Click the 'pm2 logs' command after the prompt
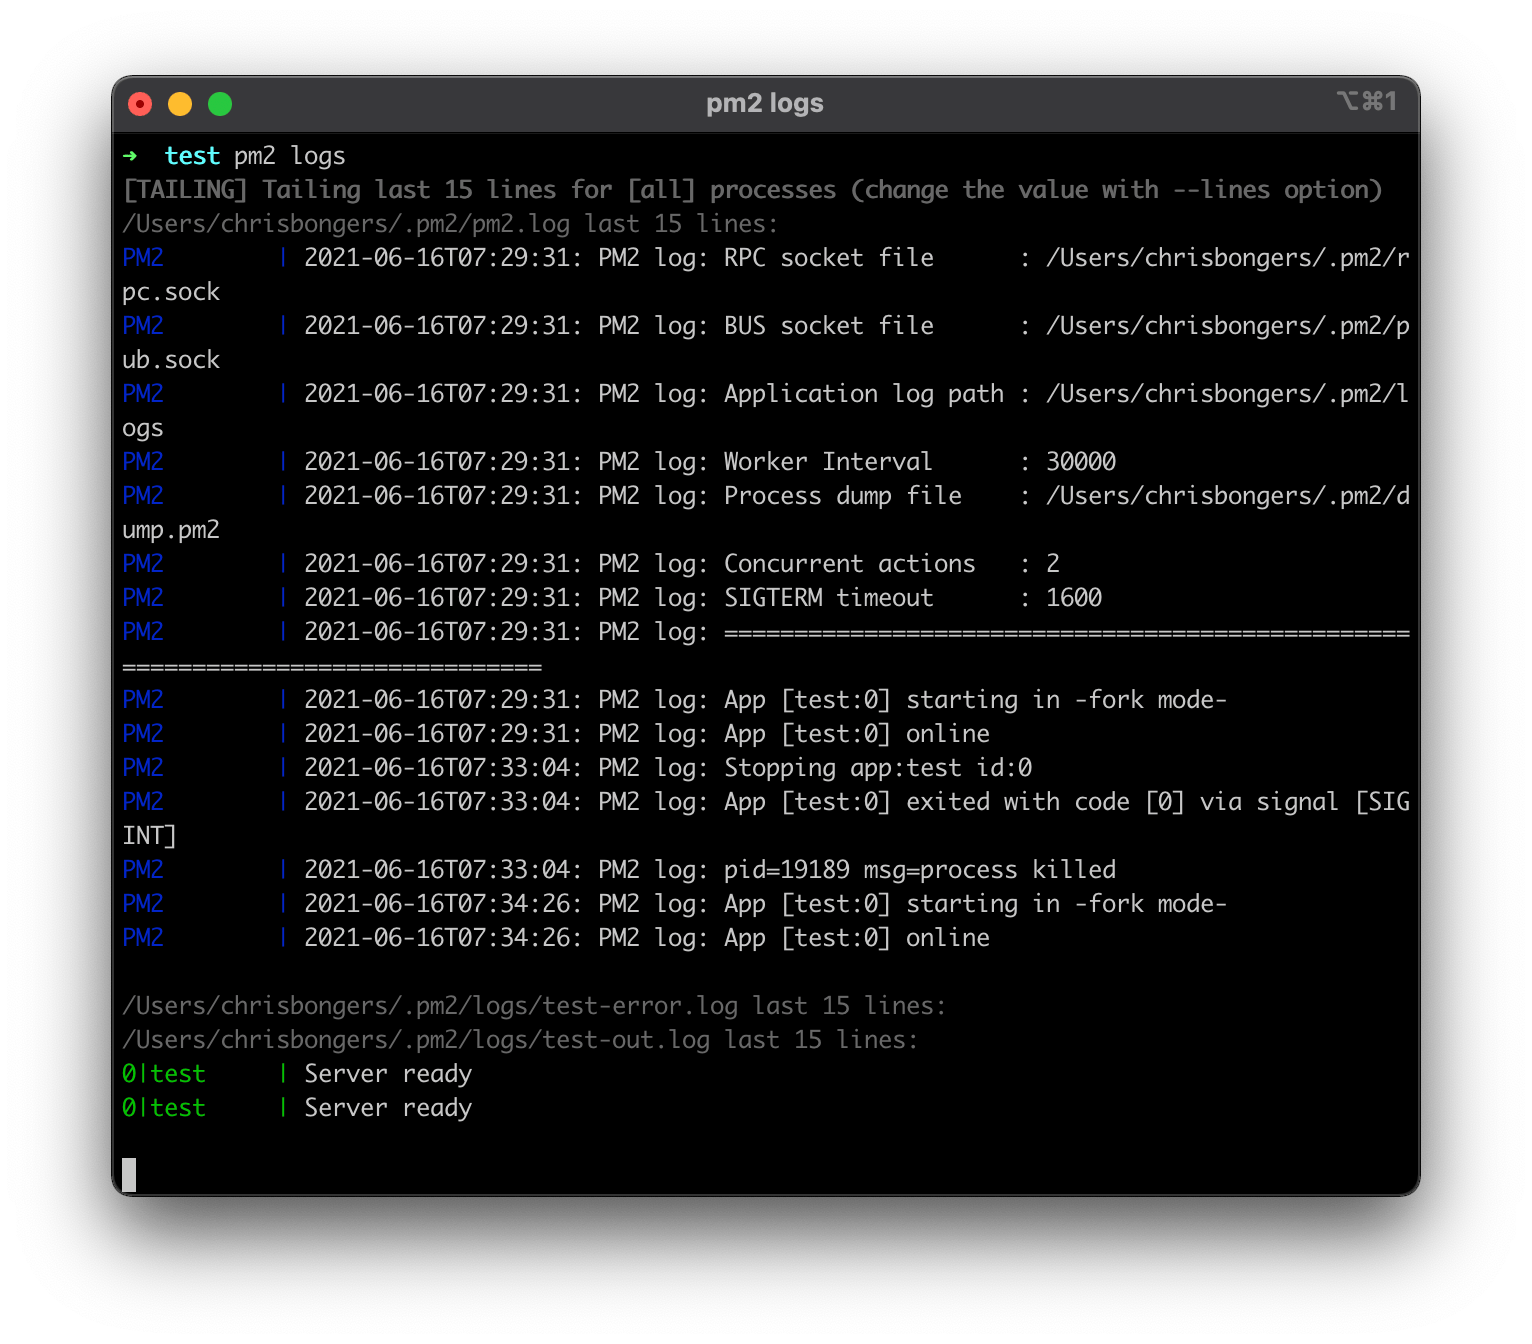 290,156
